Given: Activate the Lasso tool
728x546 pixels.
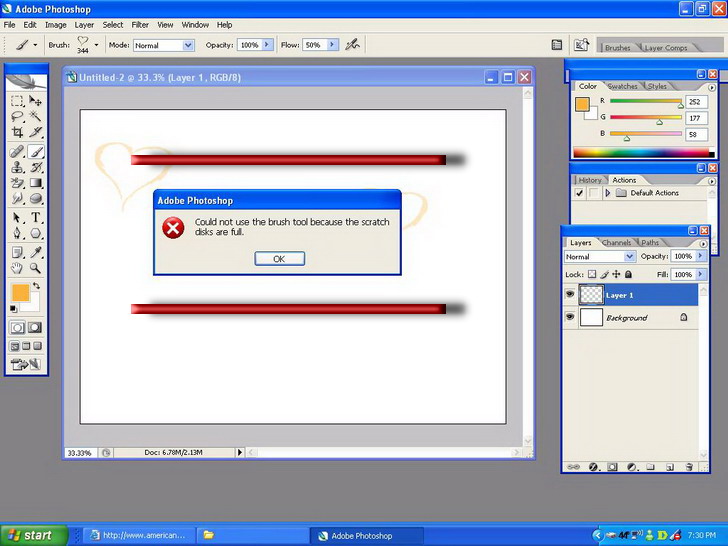Looking at the screenshot, I should pos(18,117).
